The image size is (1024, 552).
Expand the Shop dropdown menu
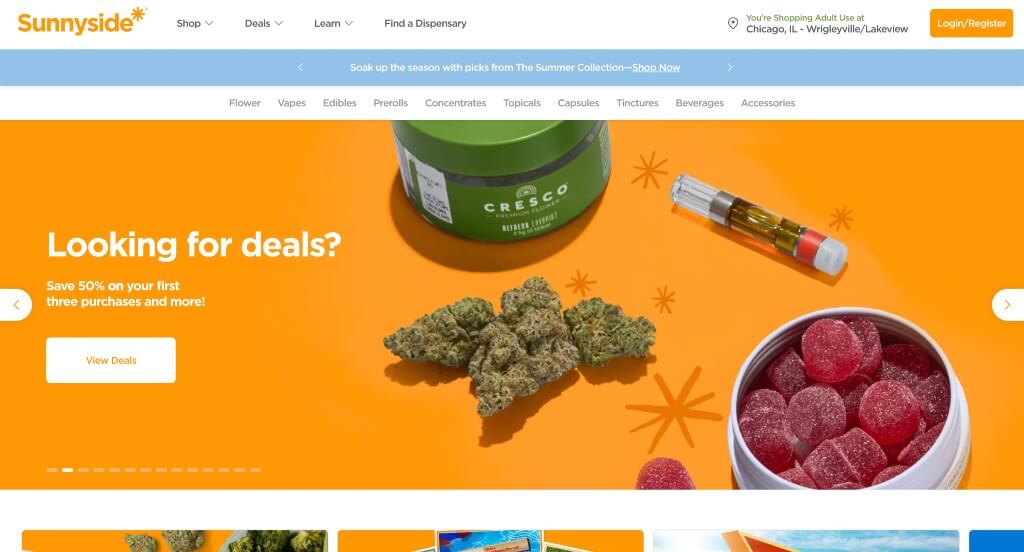coord(195,24)
